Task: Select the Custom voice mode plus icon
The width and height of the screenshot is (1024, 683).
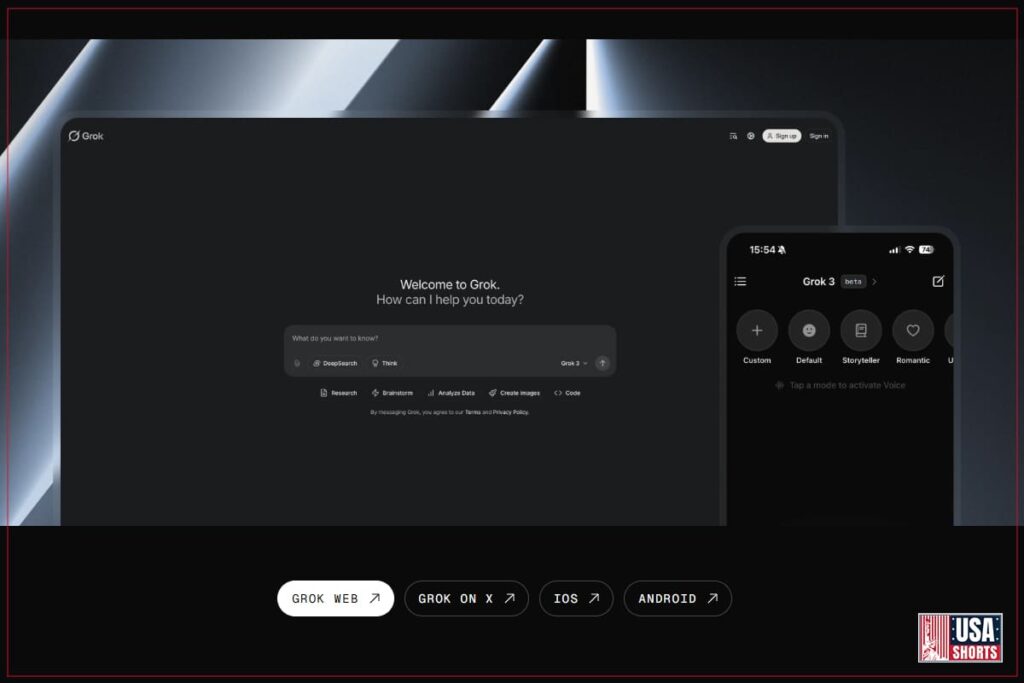Action: [757, 330]
